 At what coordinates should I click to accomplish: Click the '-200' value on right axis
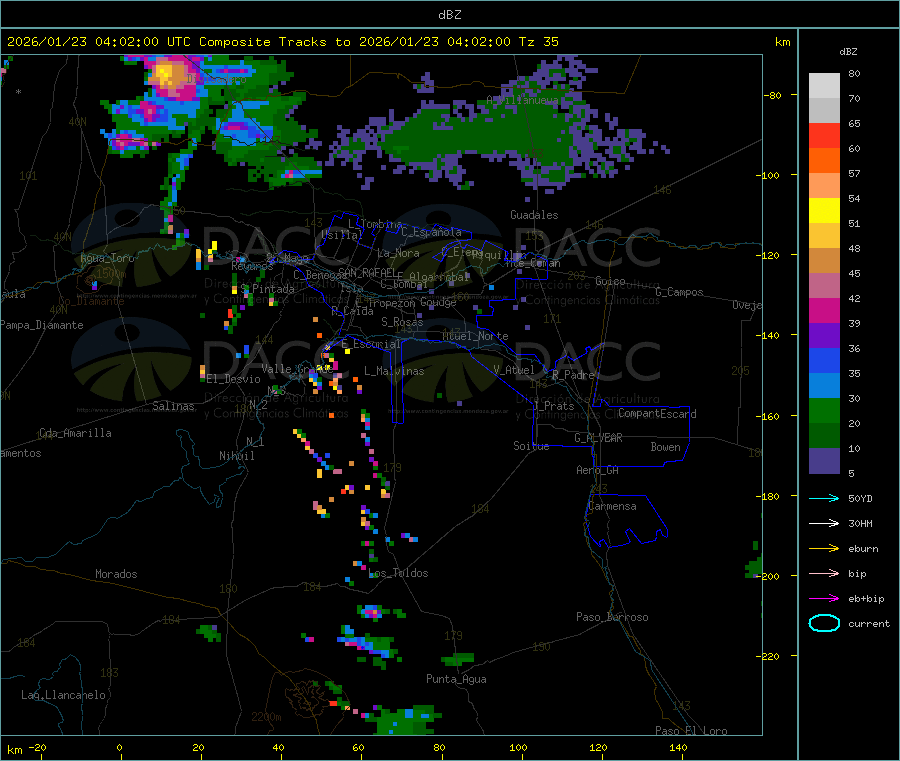pyautogui.click(x=767, y=576)
